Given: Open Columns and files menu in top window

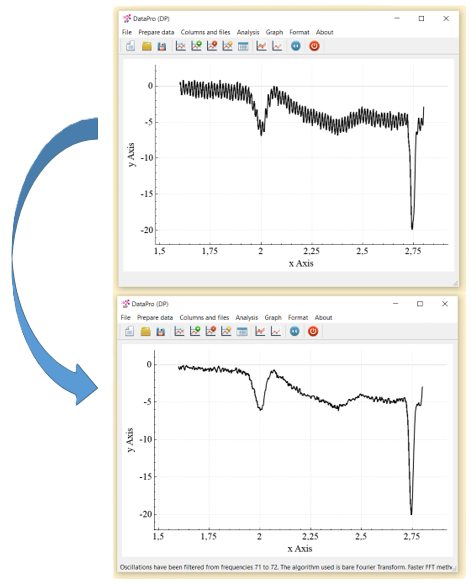Looking at the screenshot, I should [206, 32].
